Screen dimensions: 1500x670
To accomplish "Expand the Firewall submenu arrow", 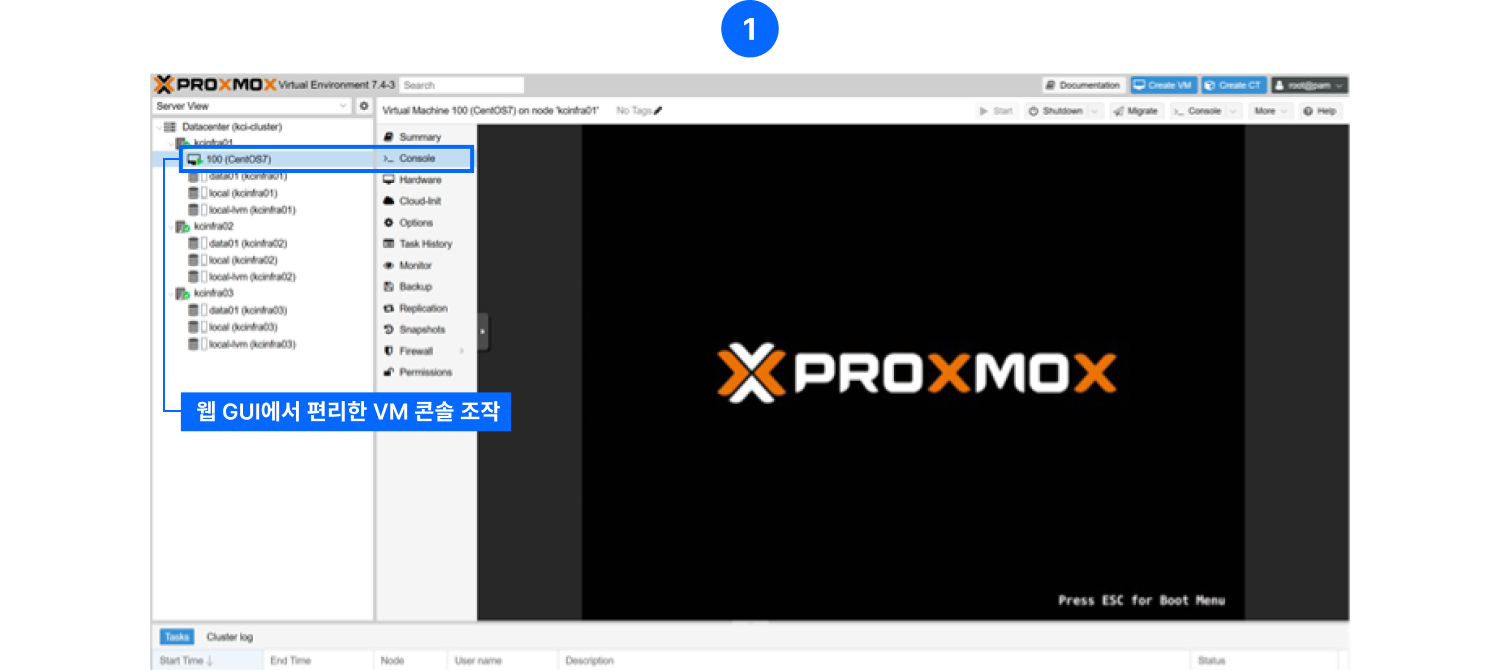I will (x=461, y=351).
